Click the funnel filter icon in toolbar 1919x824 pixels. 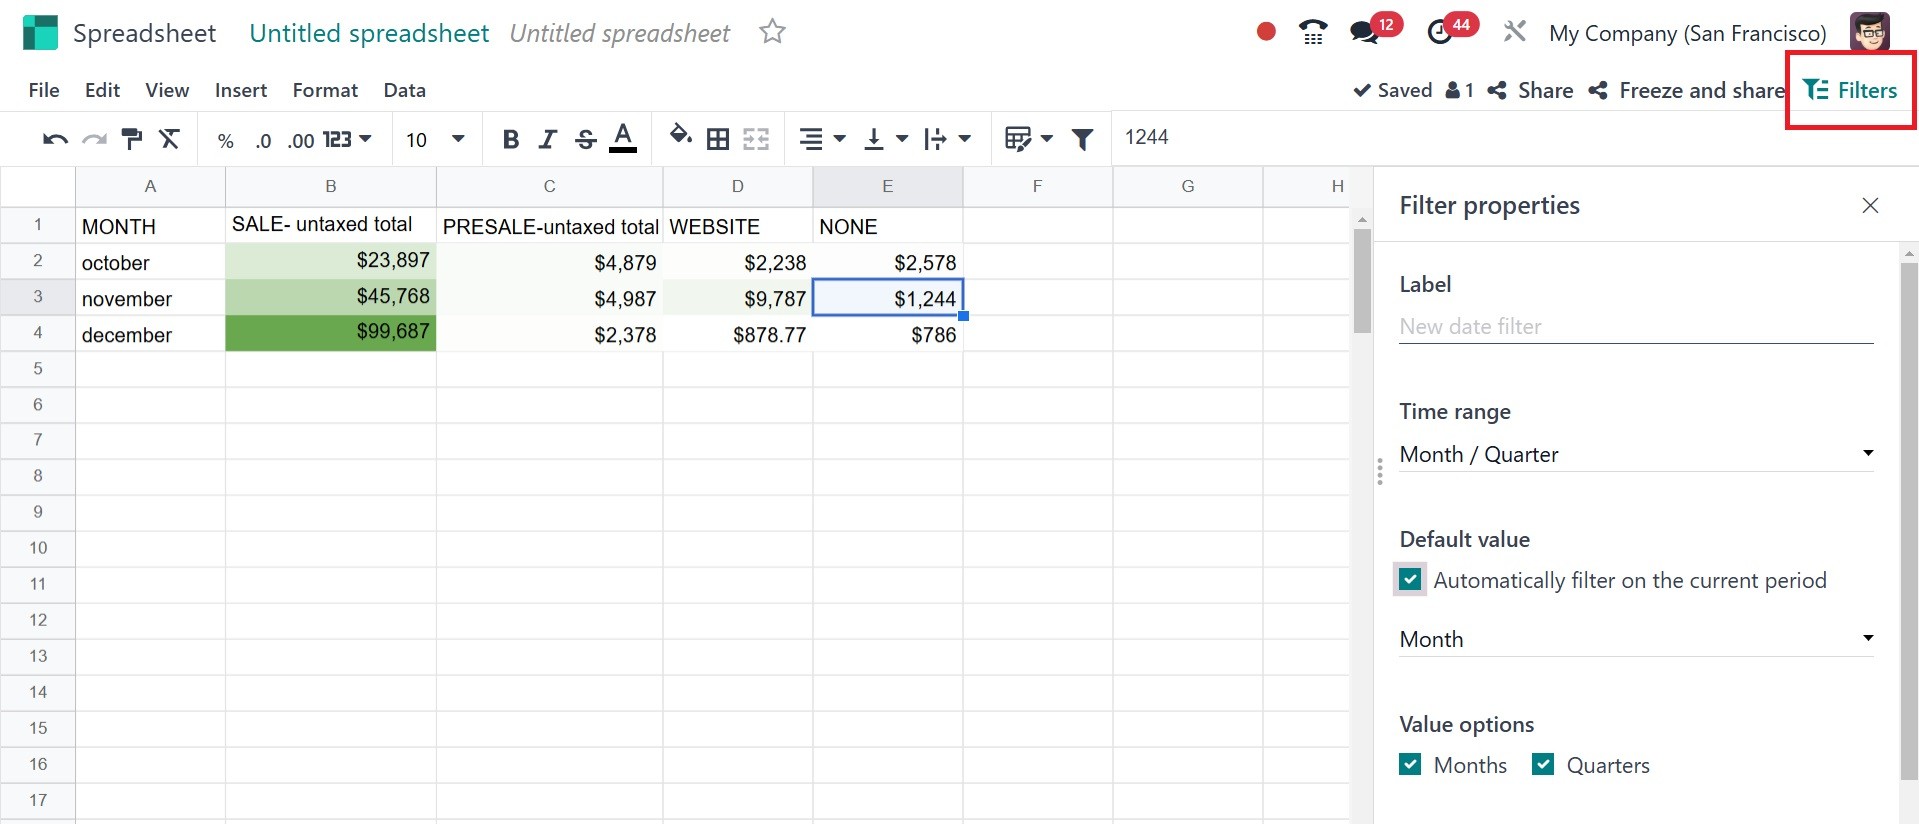(x=1082, y=139)
